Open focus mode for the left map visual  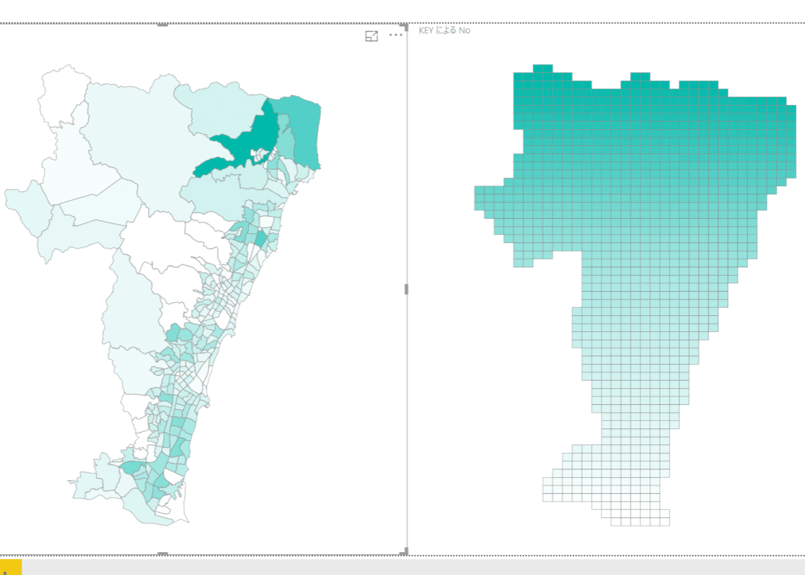[x=371, y=36]
